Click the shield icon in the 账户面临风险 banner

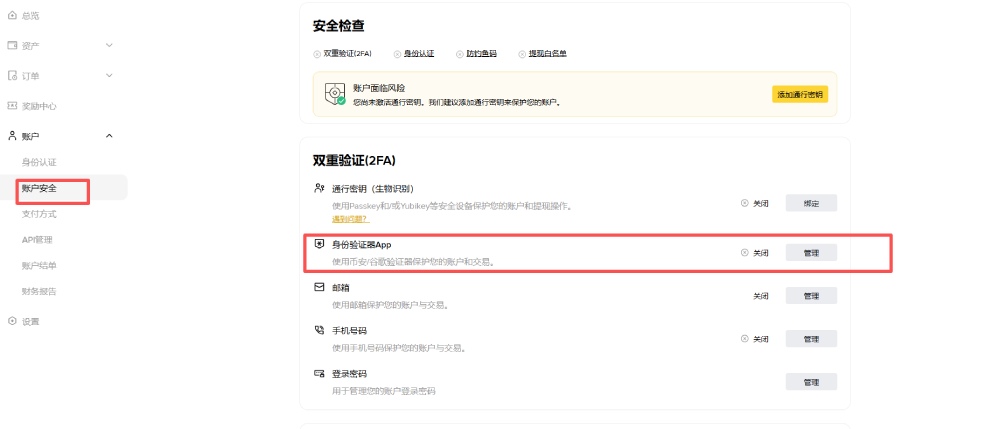pos(335,94)
